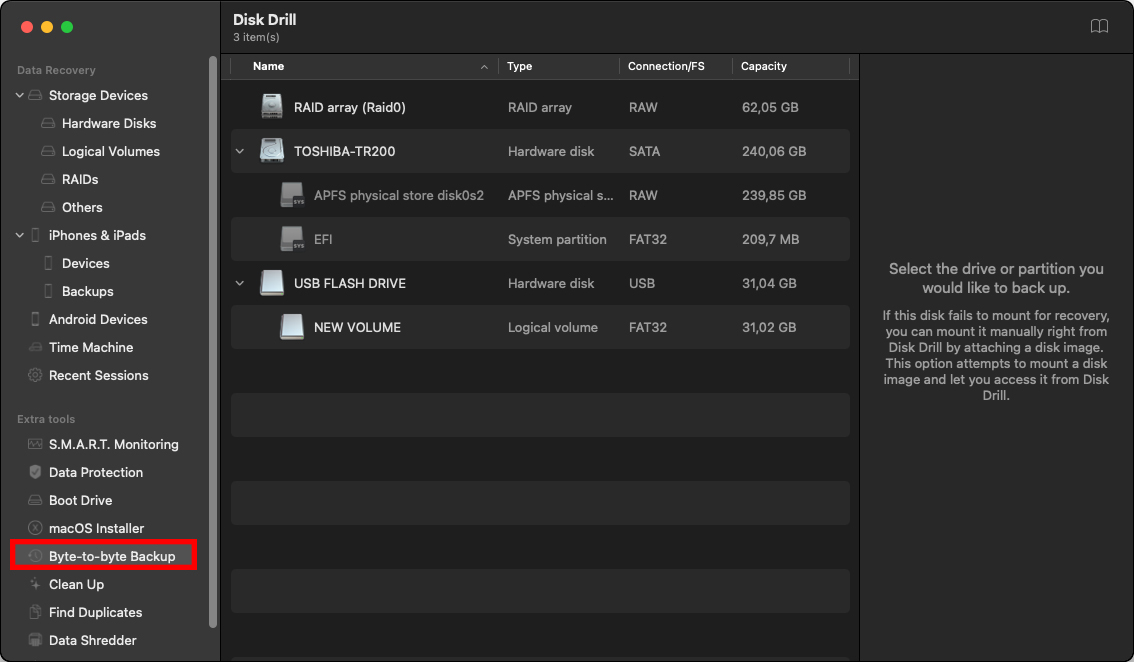The height and width of the screenshot is (662, 1134).
Task: Click the Clean Up sparkle icon
Action: pyautogui.click(x=35, y=584)
